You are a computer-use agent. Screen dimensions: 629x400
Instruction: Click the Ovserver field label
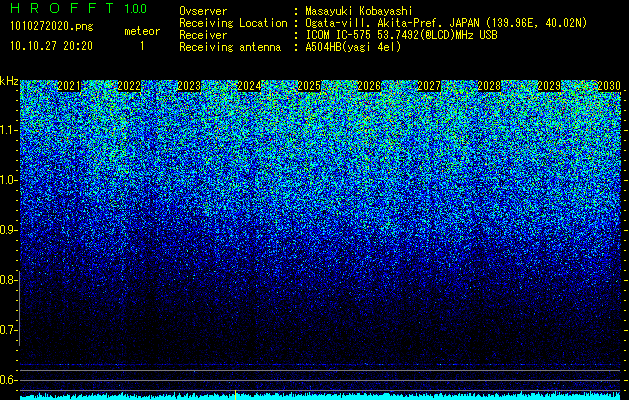(x=203, y=11)
